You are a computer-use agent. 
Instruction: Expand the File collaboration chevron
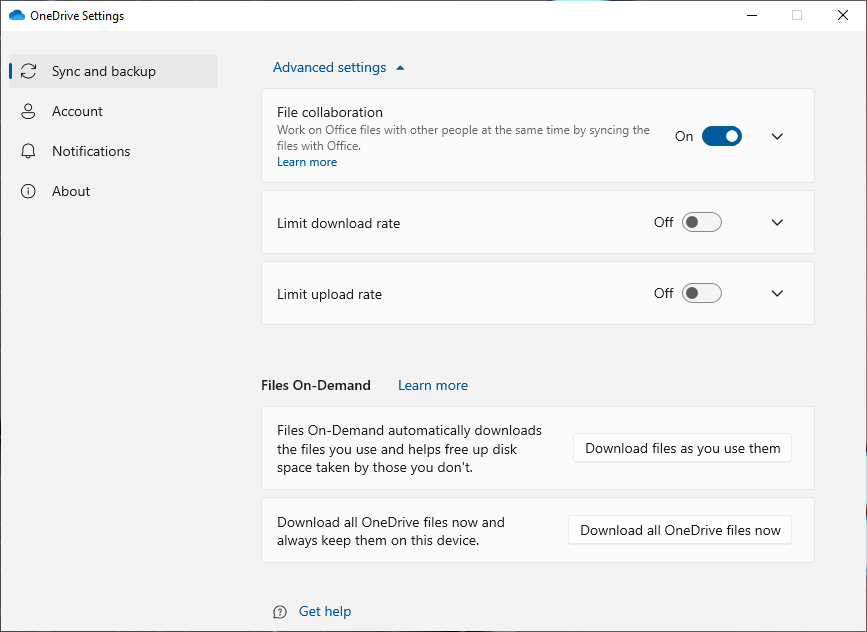[x=777, y=136]
